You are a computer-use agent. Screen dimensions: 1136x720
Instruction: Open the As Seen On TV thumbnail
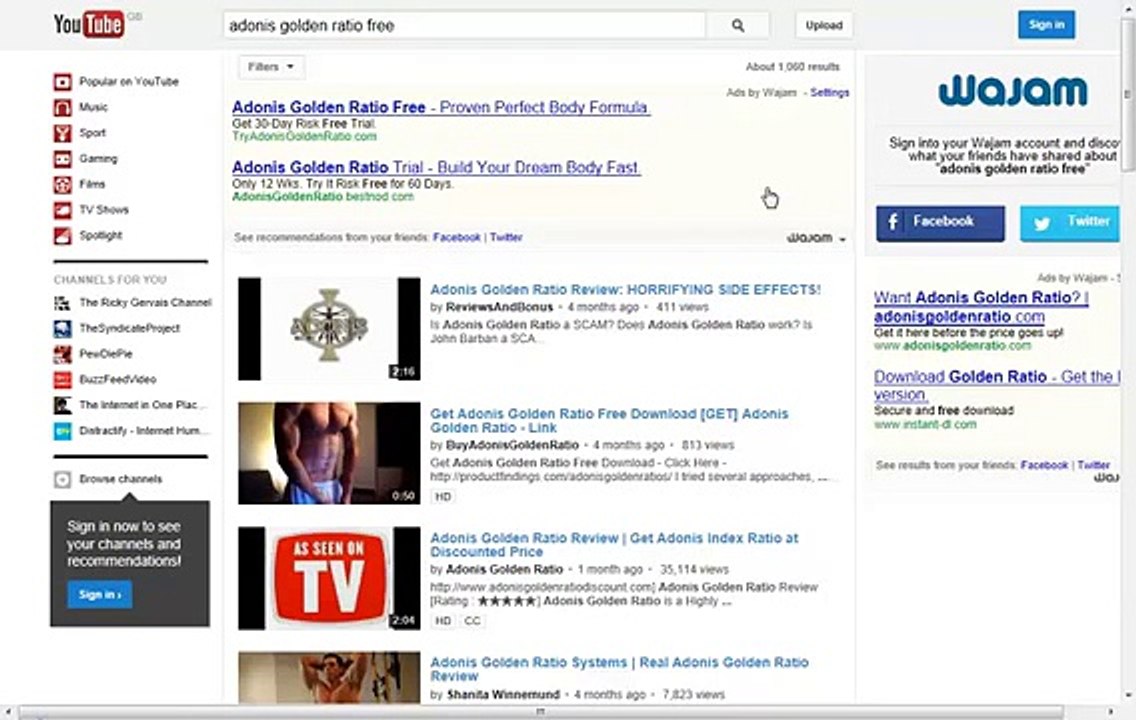[x=329, y=578]
